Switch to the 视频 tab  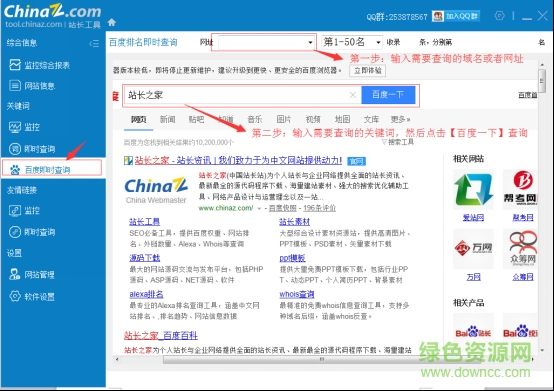313,119
